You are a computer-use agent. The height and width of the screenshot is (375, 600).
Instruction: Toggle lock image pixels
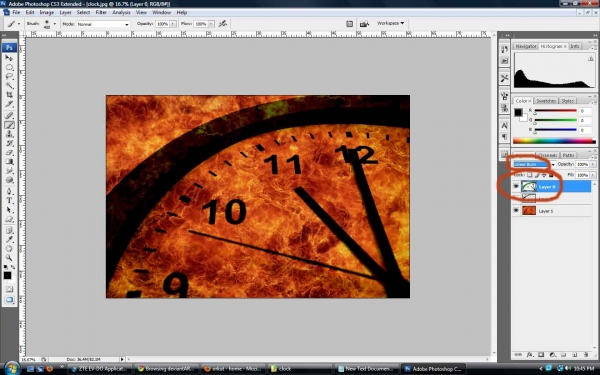pyautogui.click(x=537, y=175)
